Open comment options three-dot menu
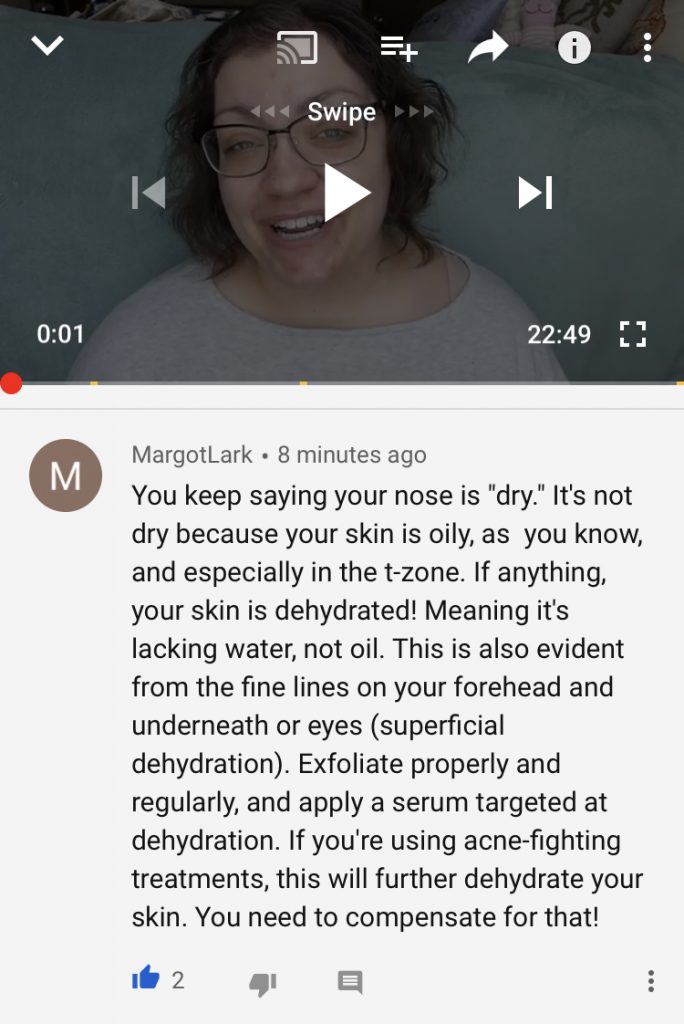This screenshot has height=1024, width=684. (651, 981)
